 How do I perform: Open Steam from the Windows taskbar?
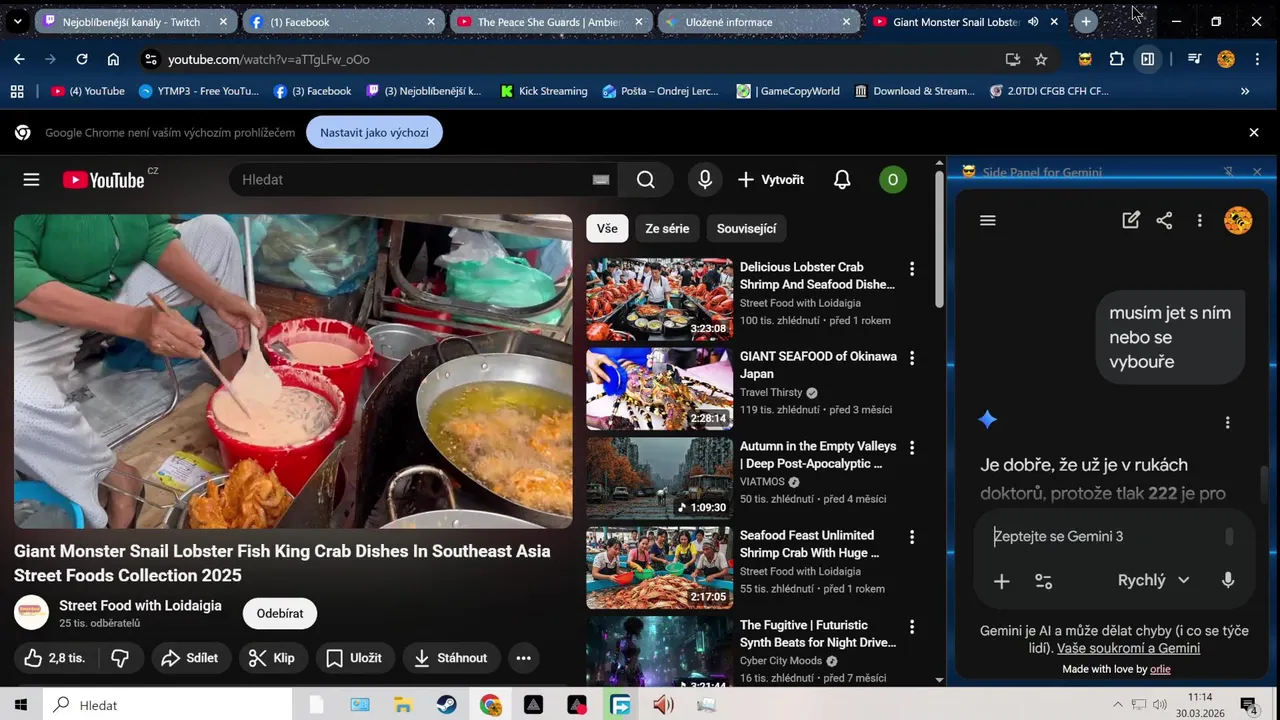pyautogui.click(x=446, y=705)
